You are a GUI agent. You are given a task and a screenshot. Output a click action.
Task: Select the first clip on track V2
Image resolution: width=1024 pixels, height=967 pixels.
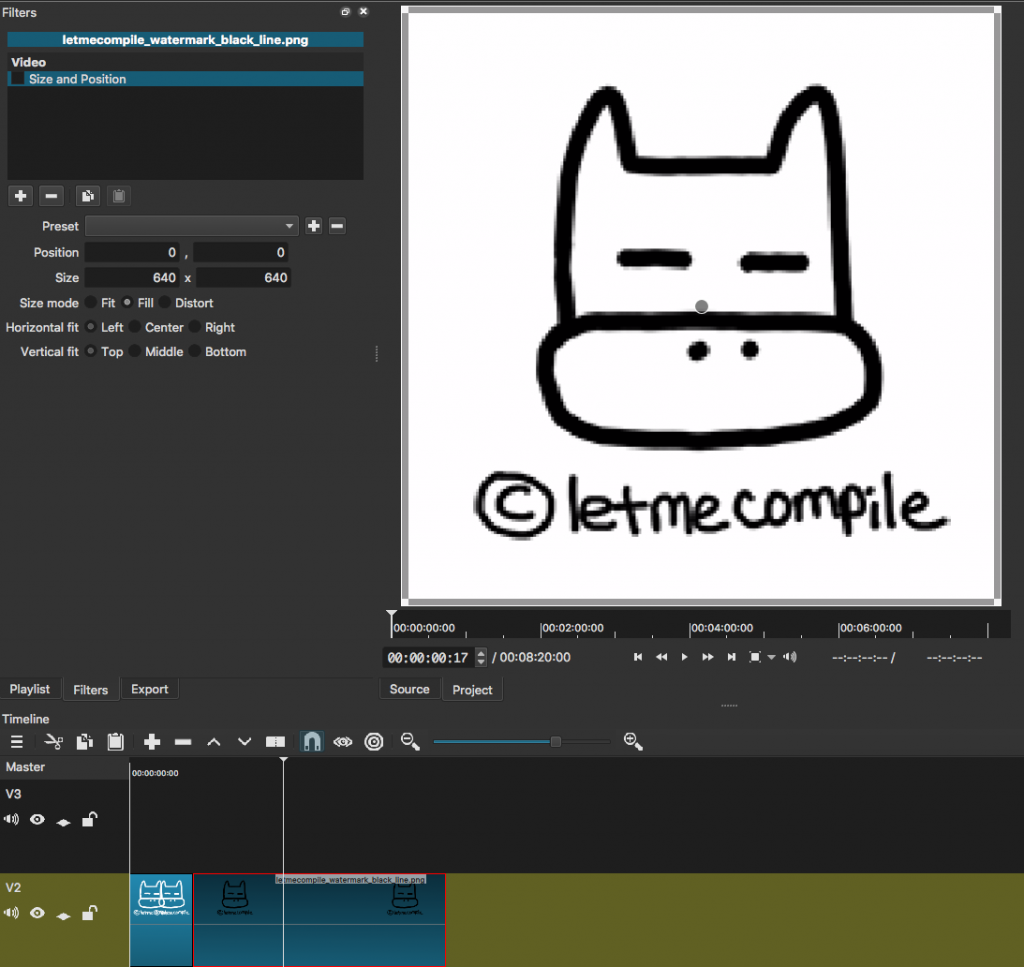click(161, 919)
